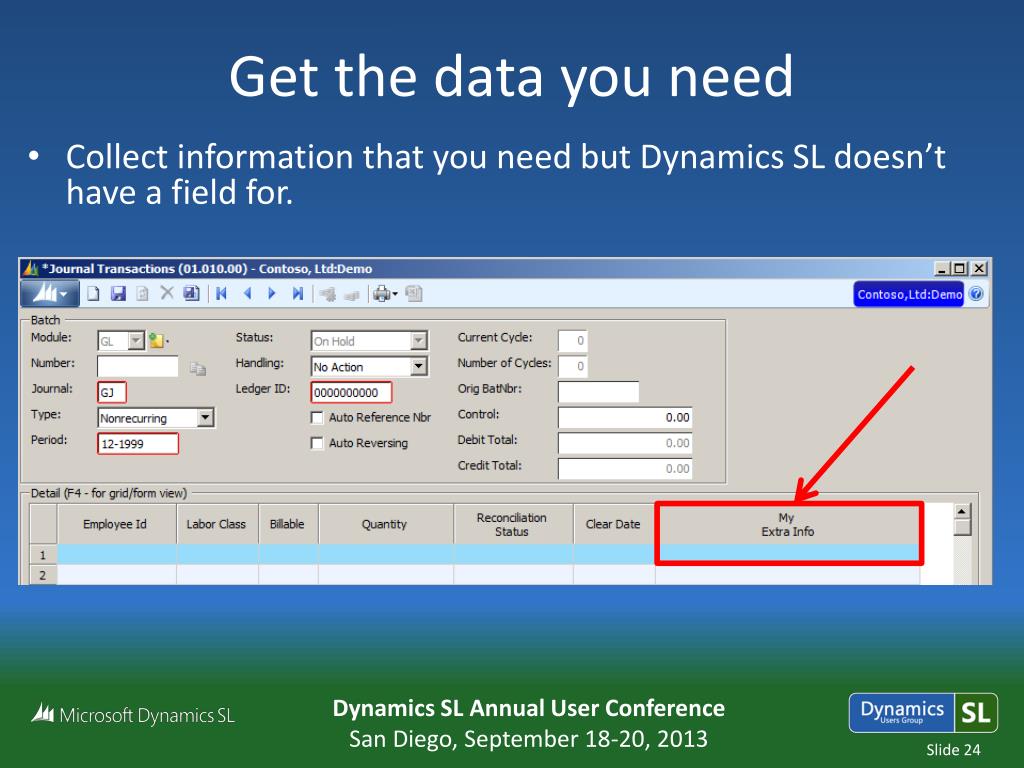The image size is (1024, 768).
Task: Expand the Handling No Action dropdown
Action: tap(419, 367)
